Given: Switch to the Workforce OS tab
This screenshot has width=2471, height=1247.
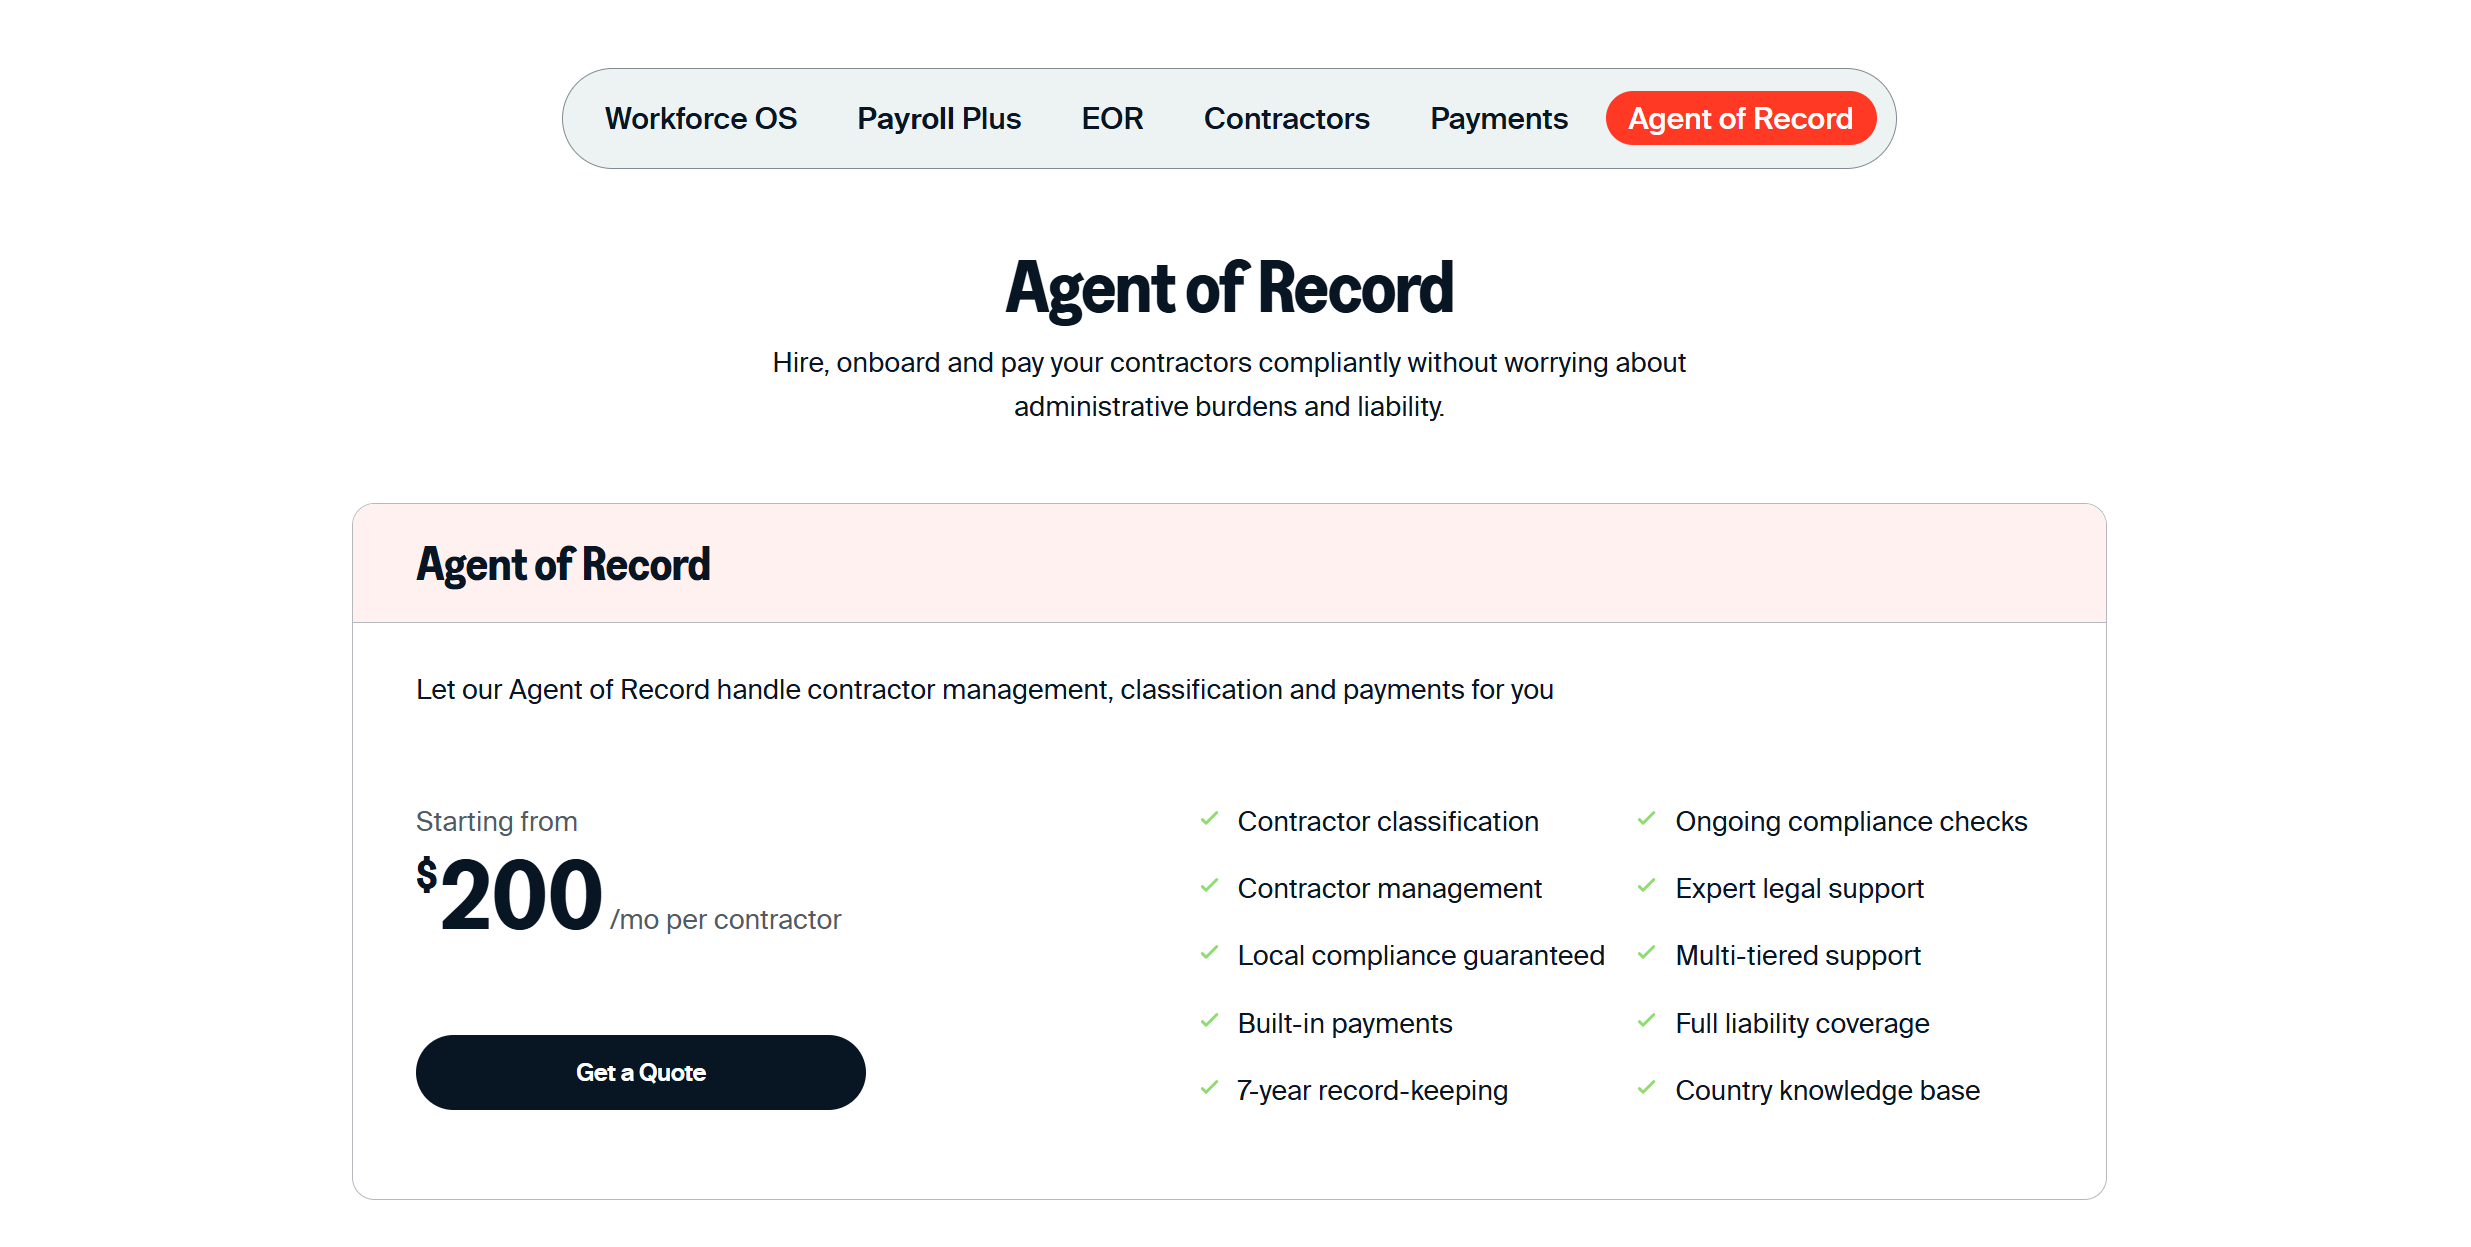Looking at the screenshot, I should pos(700,119).
